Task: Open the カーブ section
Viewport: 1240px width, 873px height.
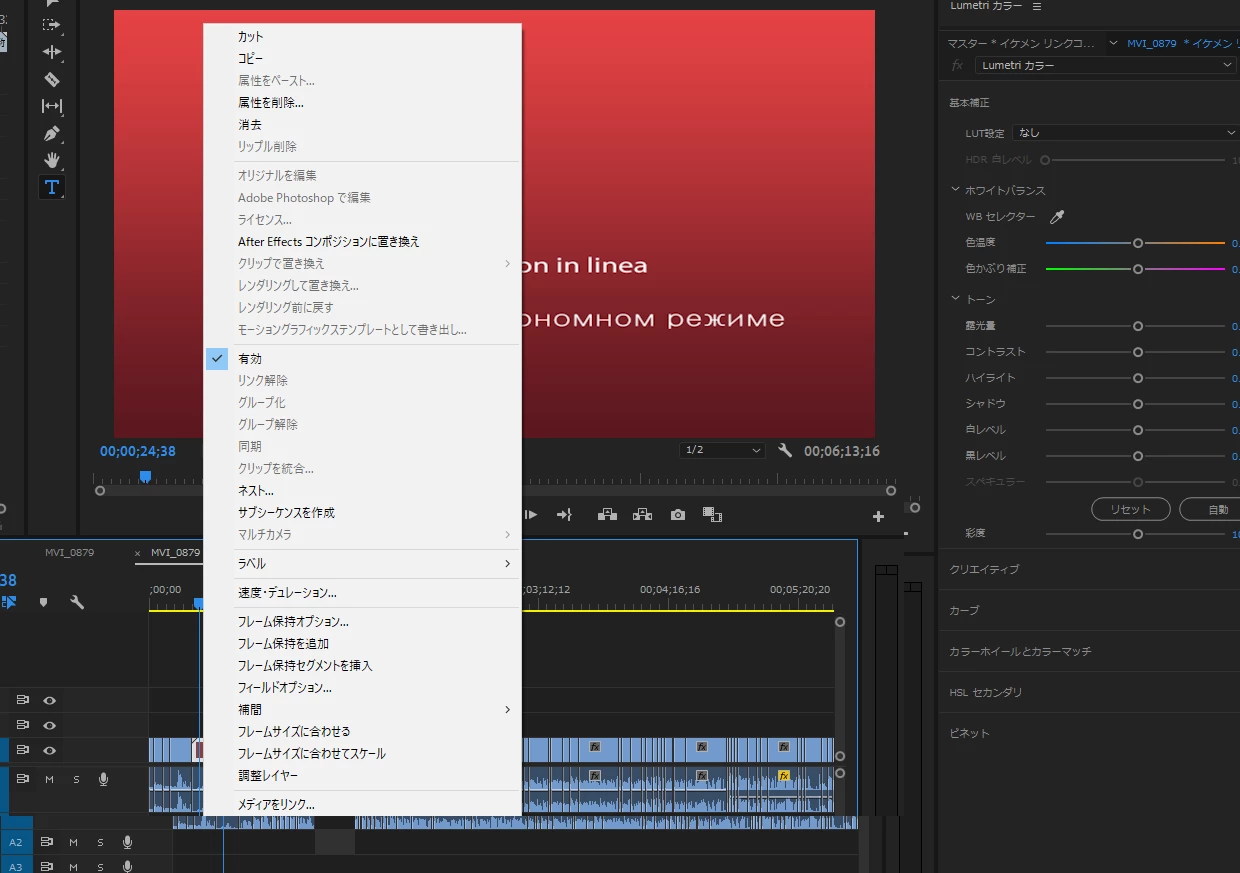Action: (964, 610)
